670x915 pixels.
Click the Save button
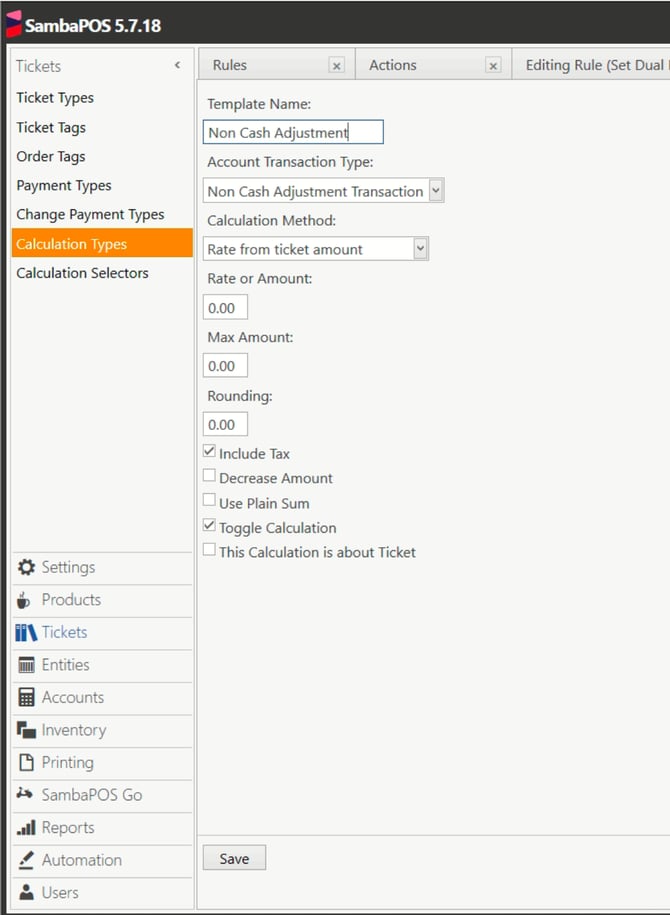click(234, 858)
